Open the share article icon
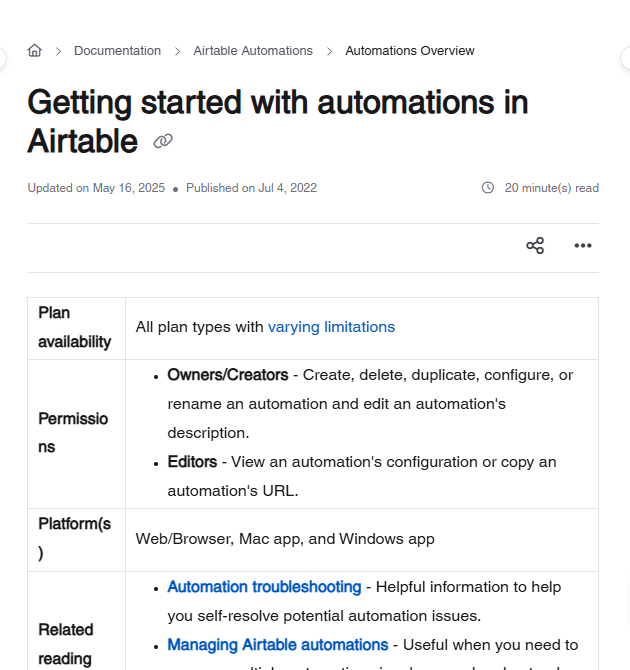 pos(535,246)
